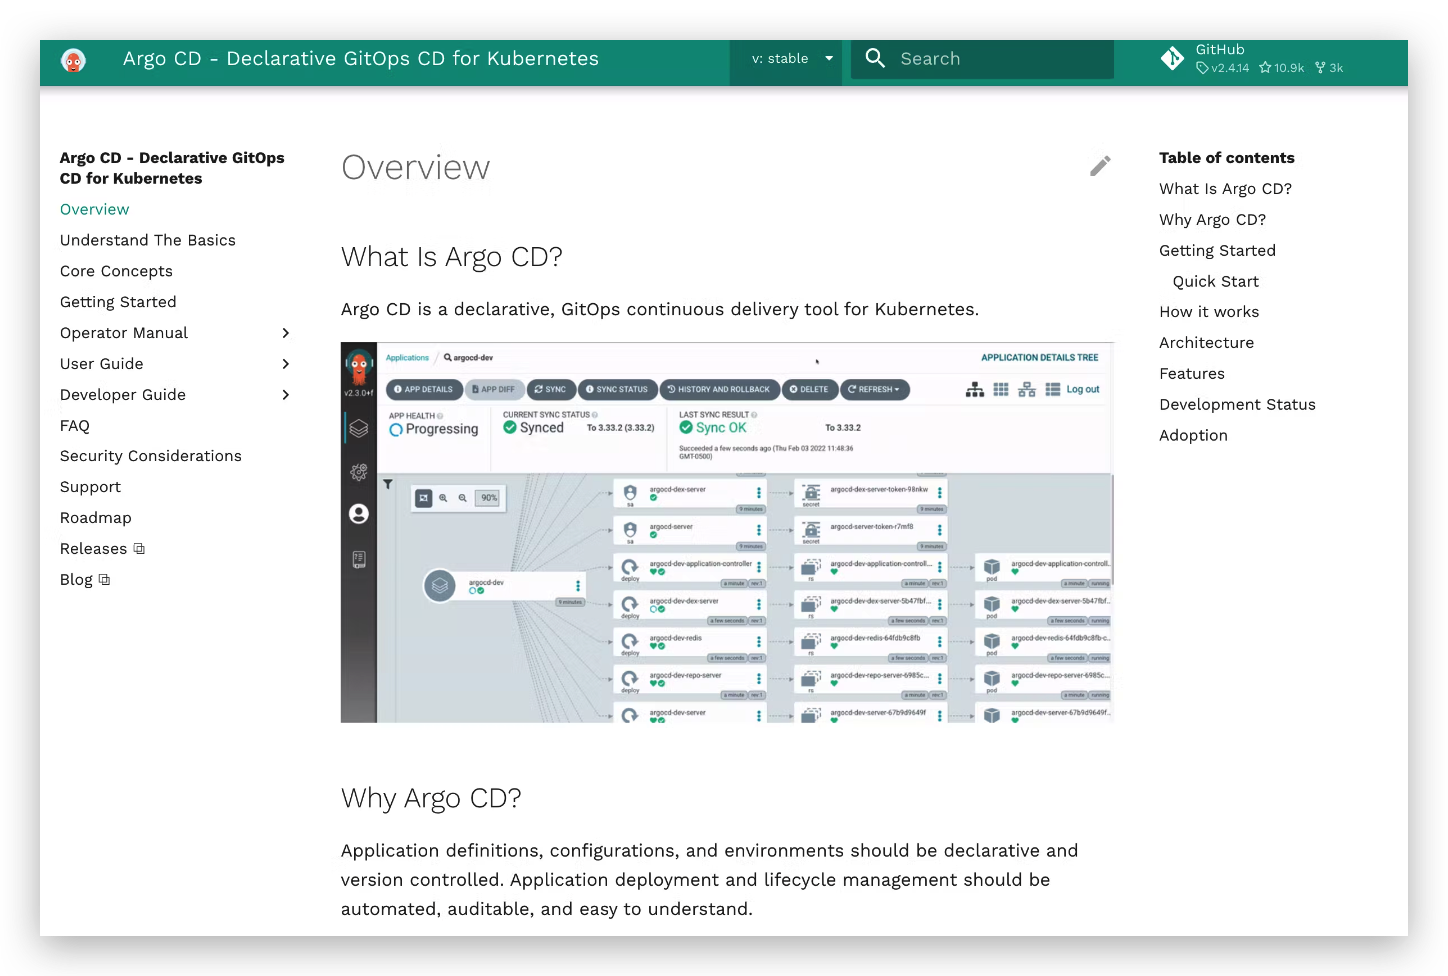Image resolution: width=1448 pixels, height=976 pixels.
Task: Click the GitHub forks count
Action: pyautogui.click(x=1329, y=68)
